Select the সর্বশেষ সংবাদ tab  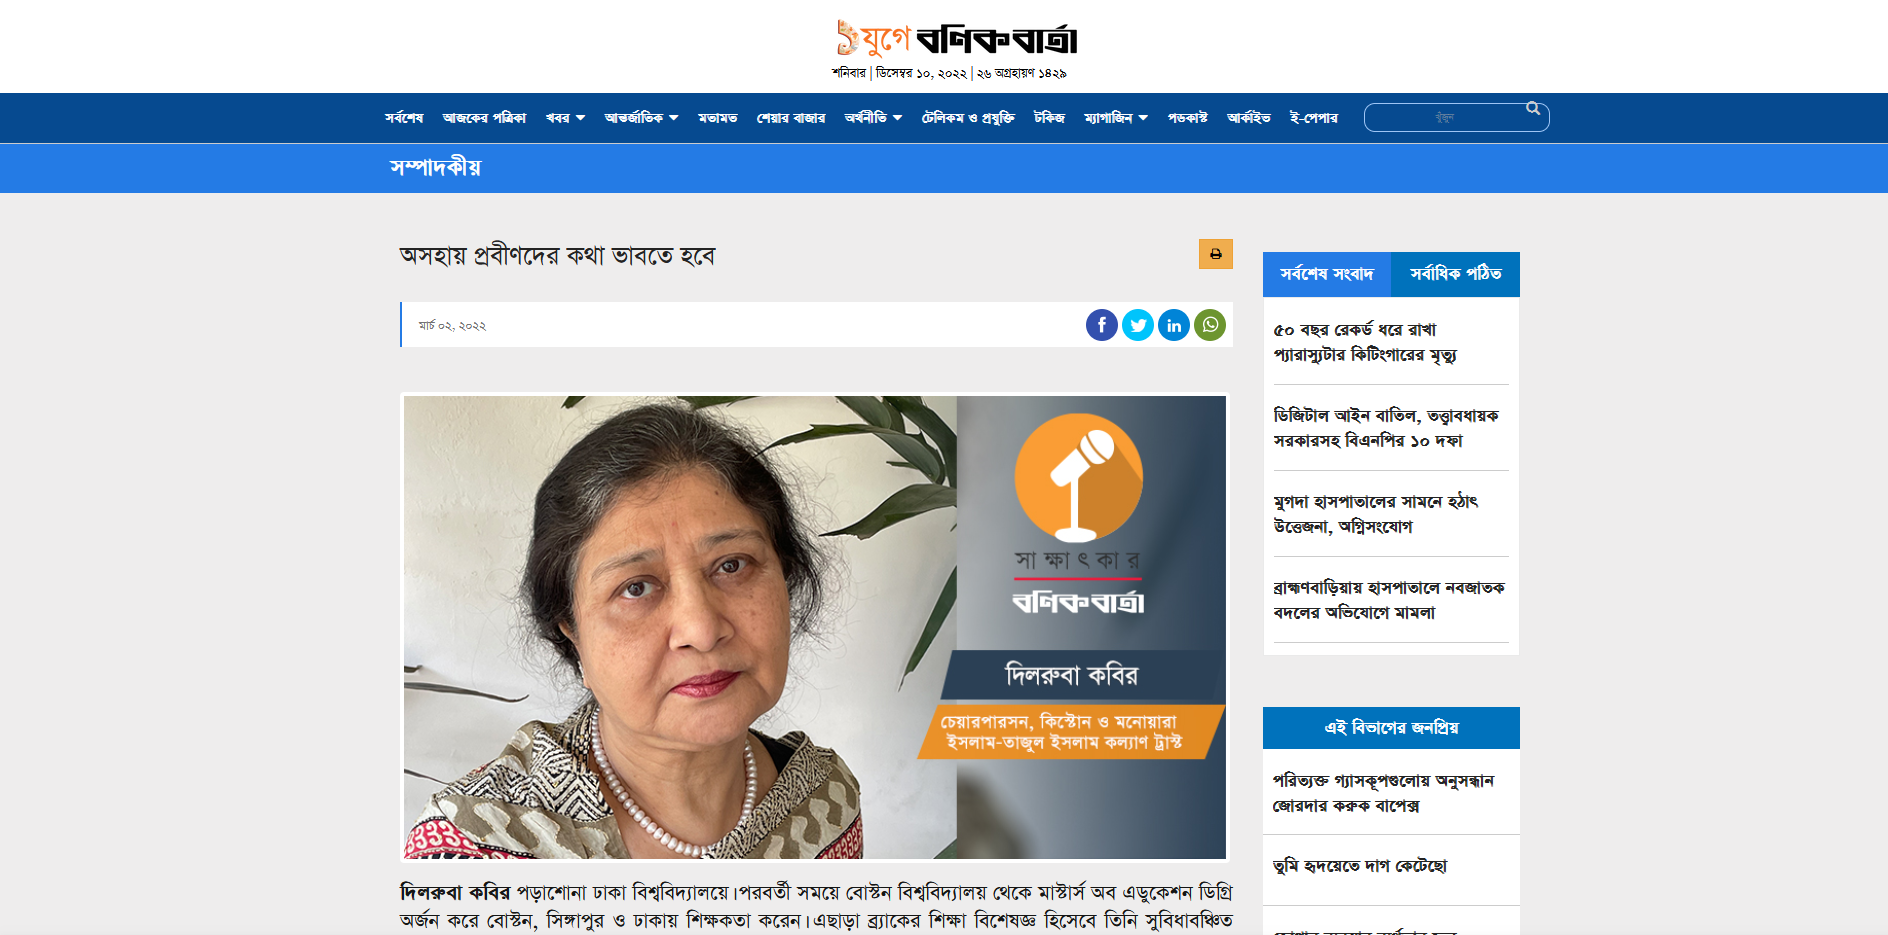pos(1327,274)
